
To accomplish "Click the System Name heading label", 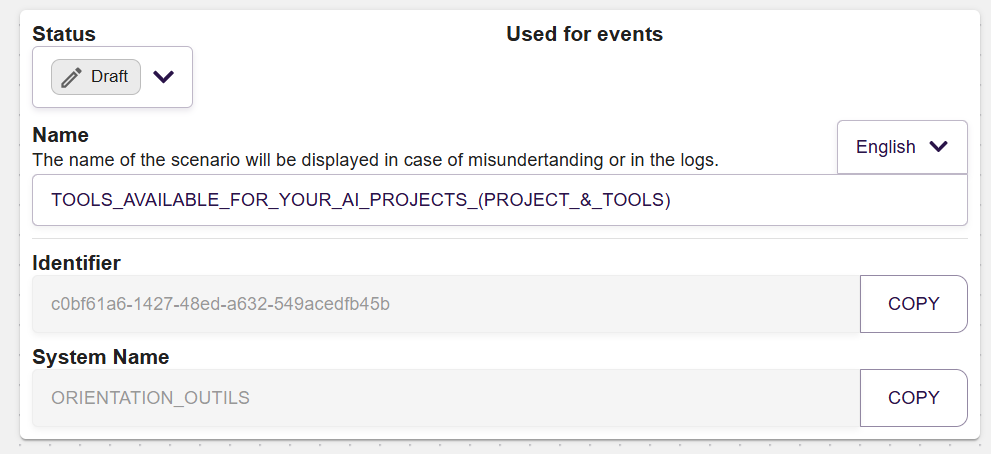I will pos(100,357).
